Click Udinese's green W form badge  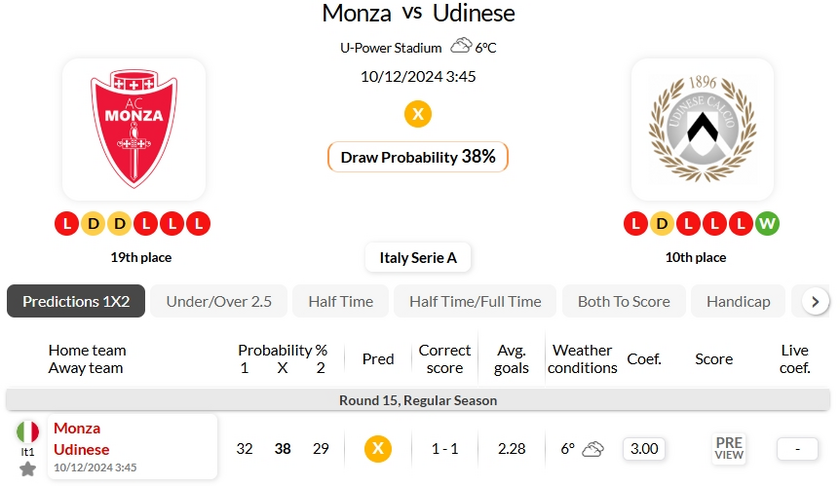coord(767,223)
